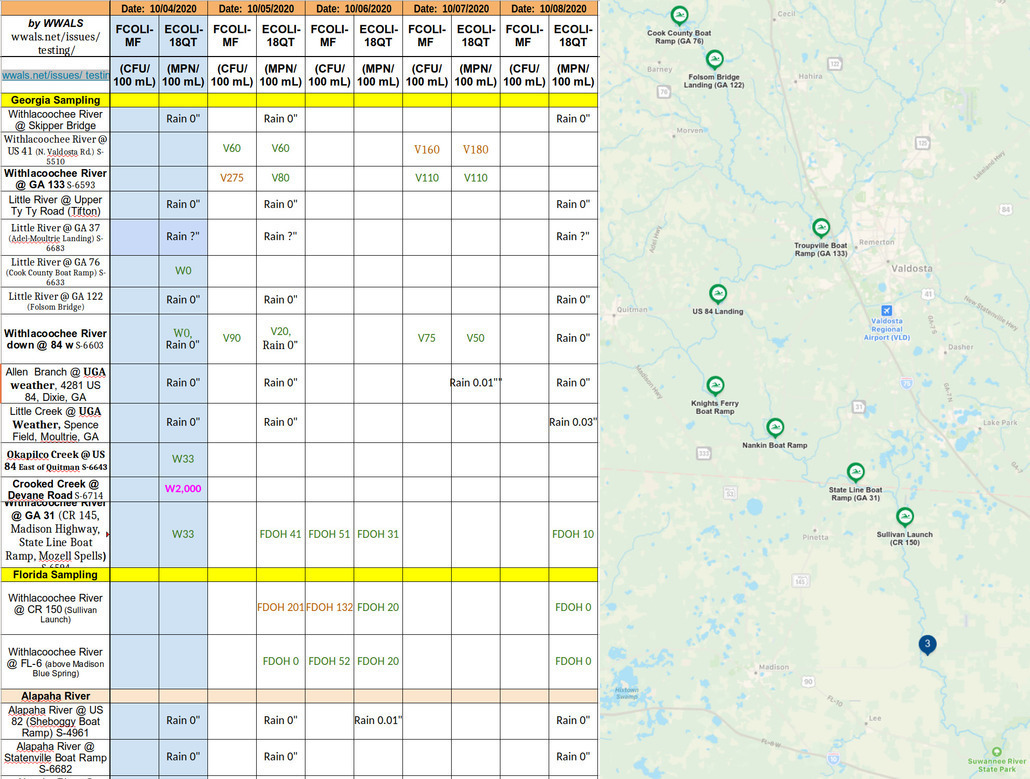Click the Folsom Bridge Landing map marker
This screenshot has height=779, width=1030.
[714, 60]
